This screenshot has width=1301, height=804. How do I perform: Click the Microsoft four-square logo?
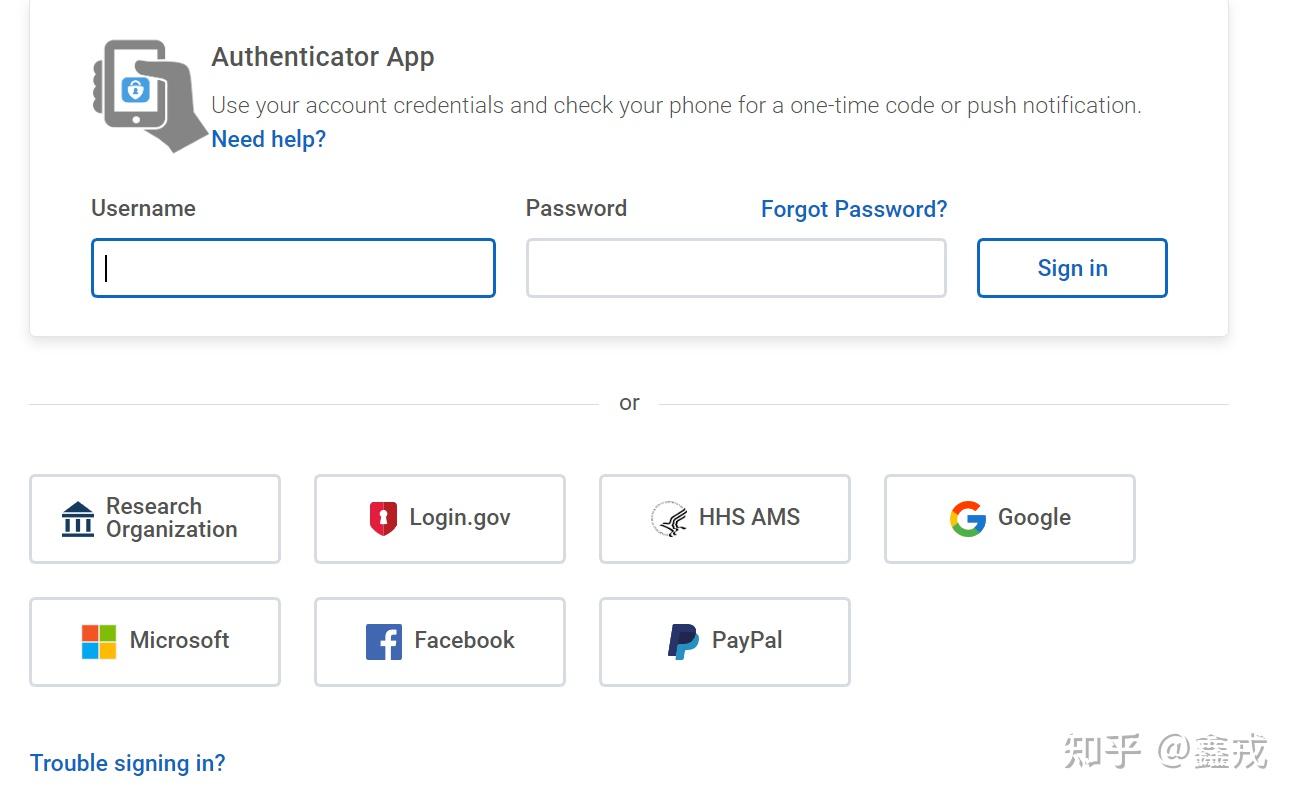click(99, 642)
